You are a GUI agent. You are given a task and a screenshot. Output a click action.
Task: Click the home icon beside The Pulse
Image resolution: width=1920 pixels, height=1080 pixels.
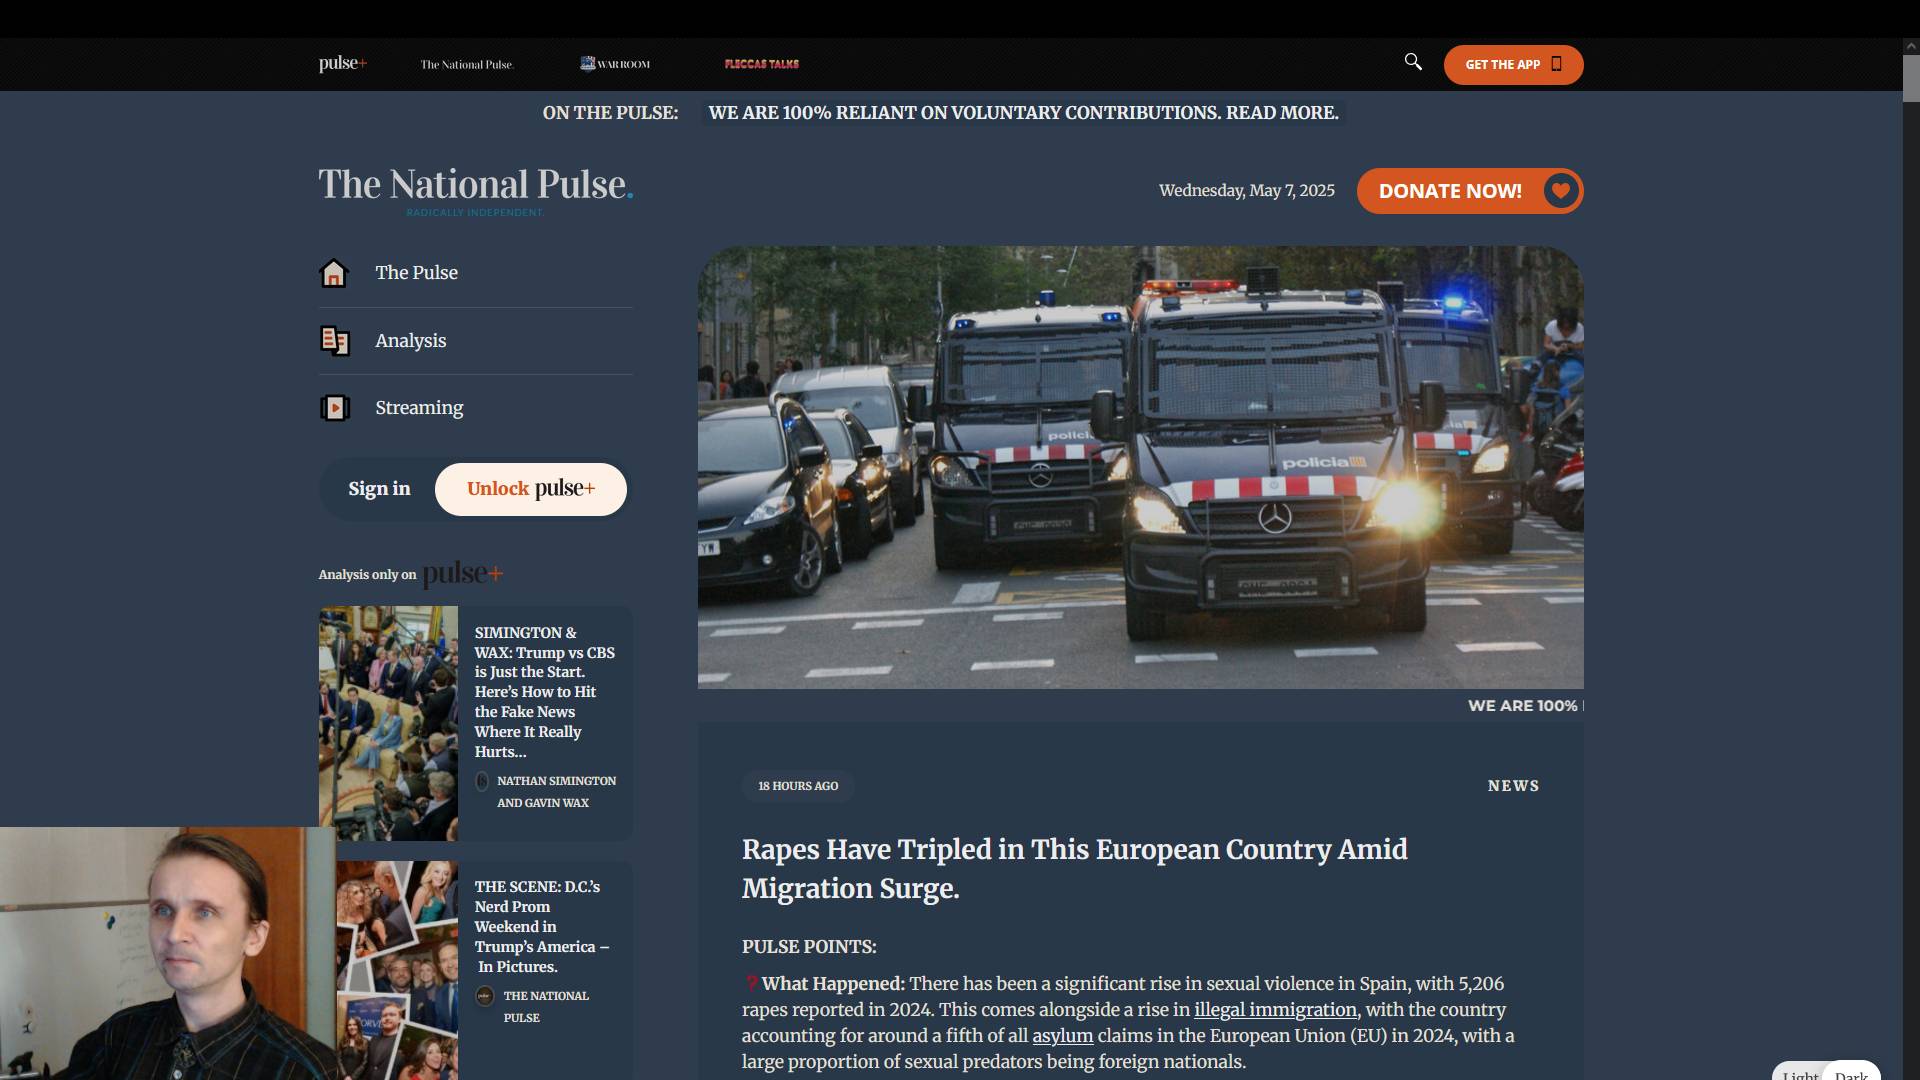[334, 273]
